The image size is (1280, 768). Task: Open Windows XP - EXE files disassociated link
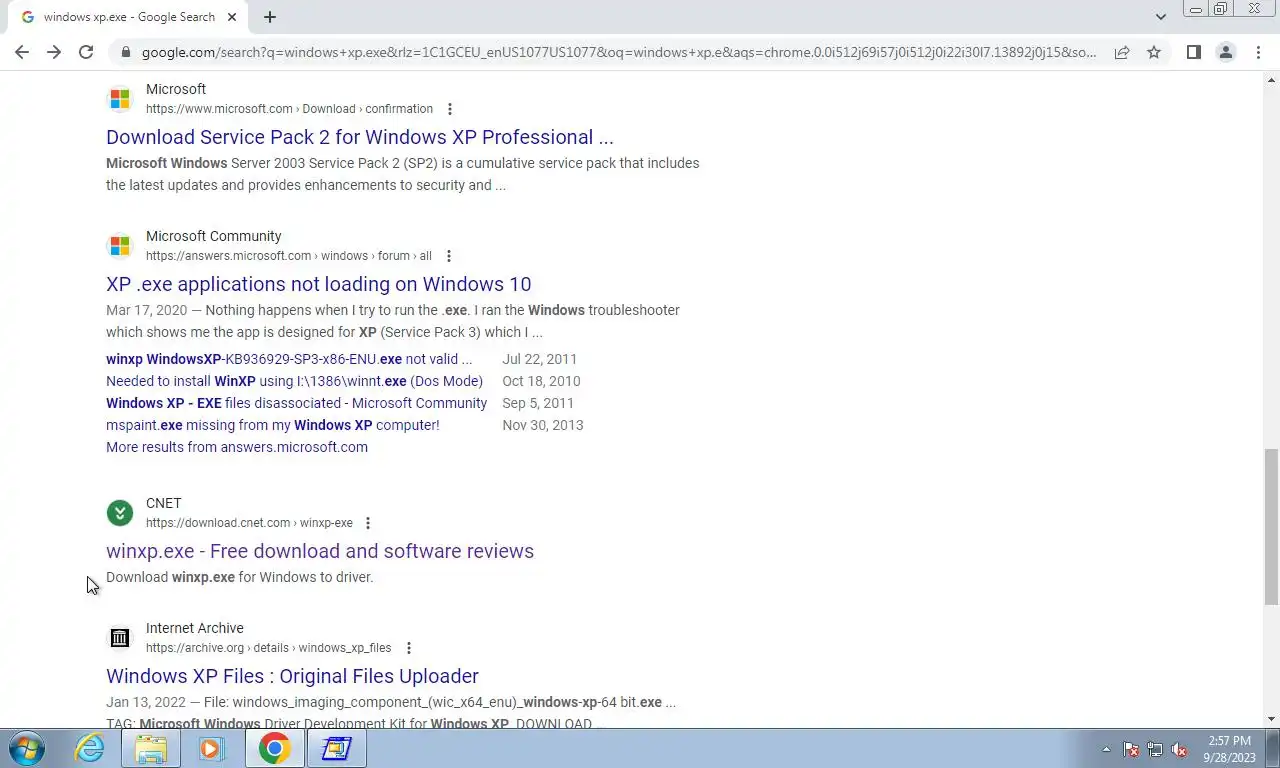296,403
